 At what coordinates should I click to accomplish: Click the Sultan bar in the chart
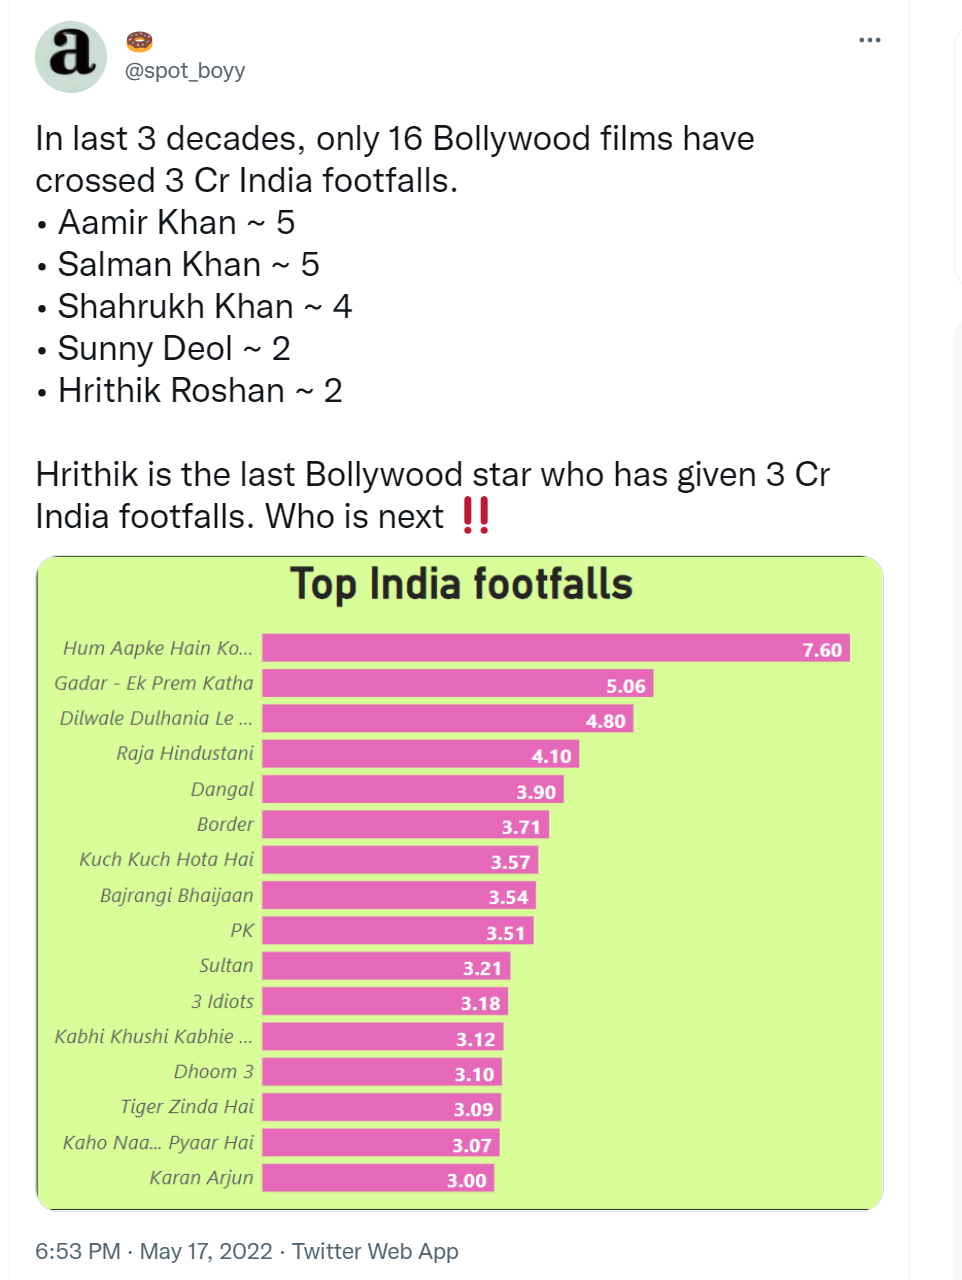(x=385, y=965)
